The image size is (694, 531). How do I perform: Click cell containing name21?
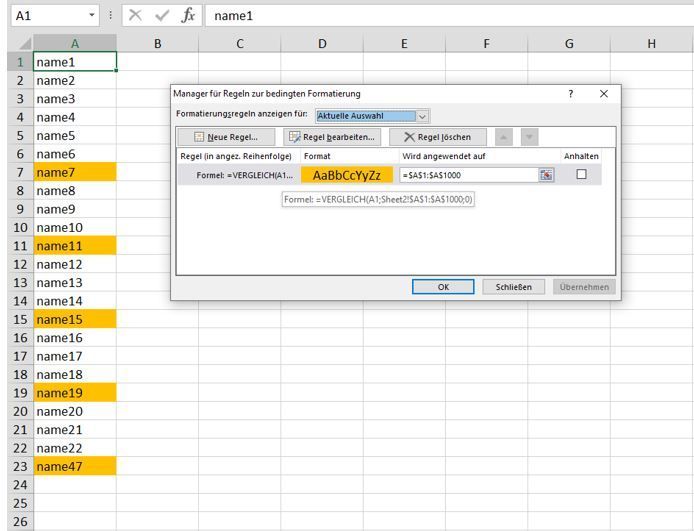(x=75, y=430)
